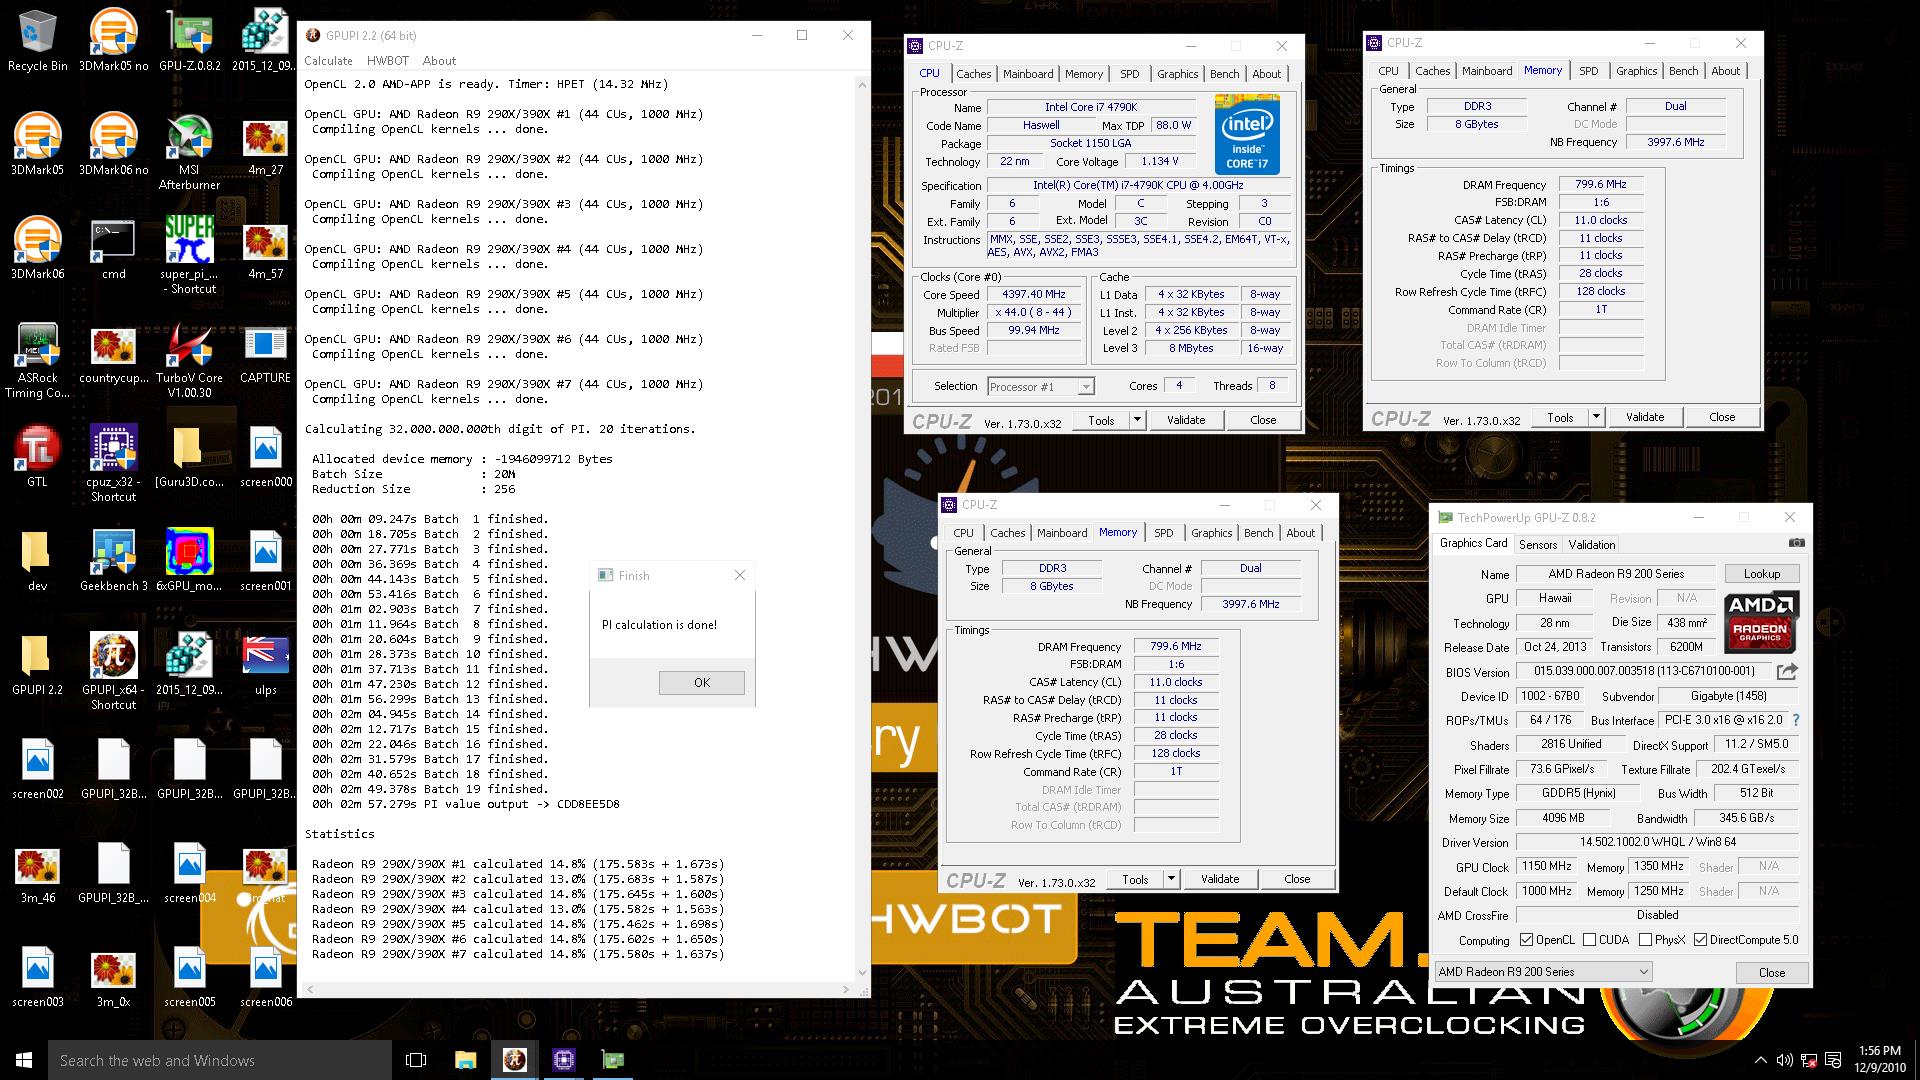Image resolution: width=1920 pixels, height=1080 pixels.
Task: Switch to Mainboard tab in lower CPU-Z window
Action: click(x=1062, y=533)
